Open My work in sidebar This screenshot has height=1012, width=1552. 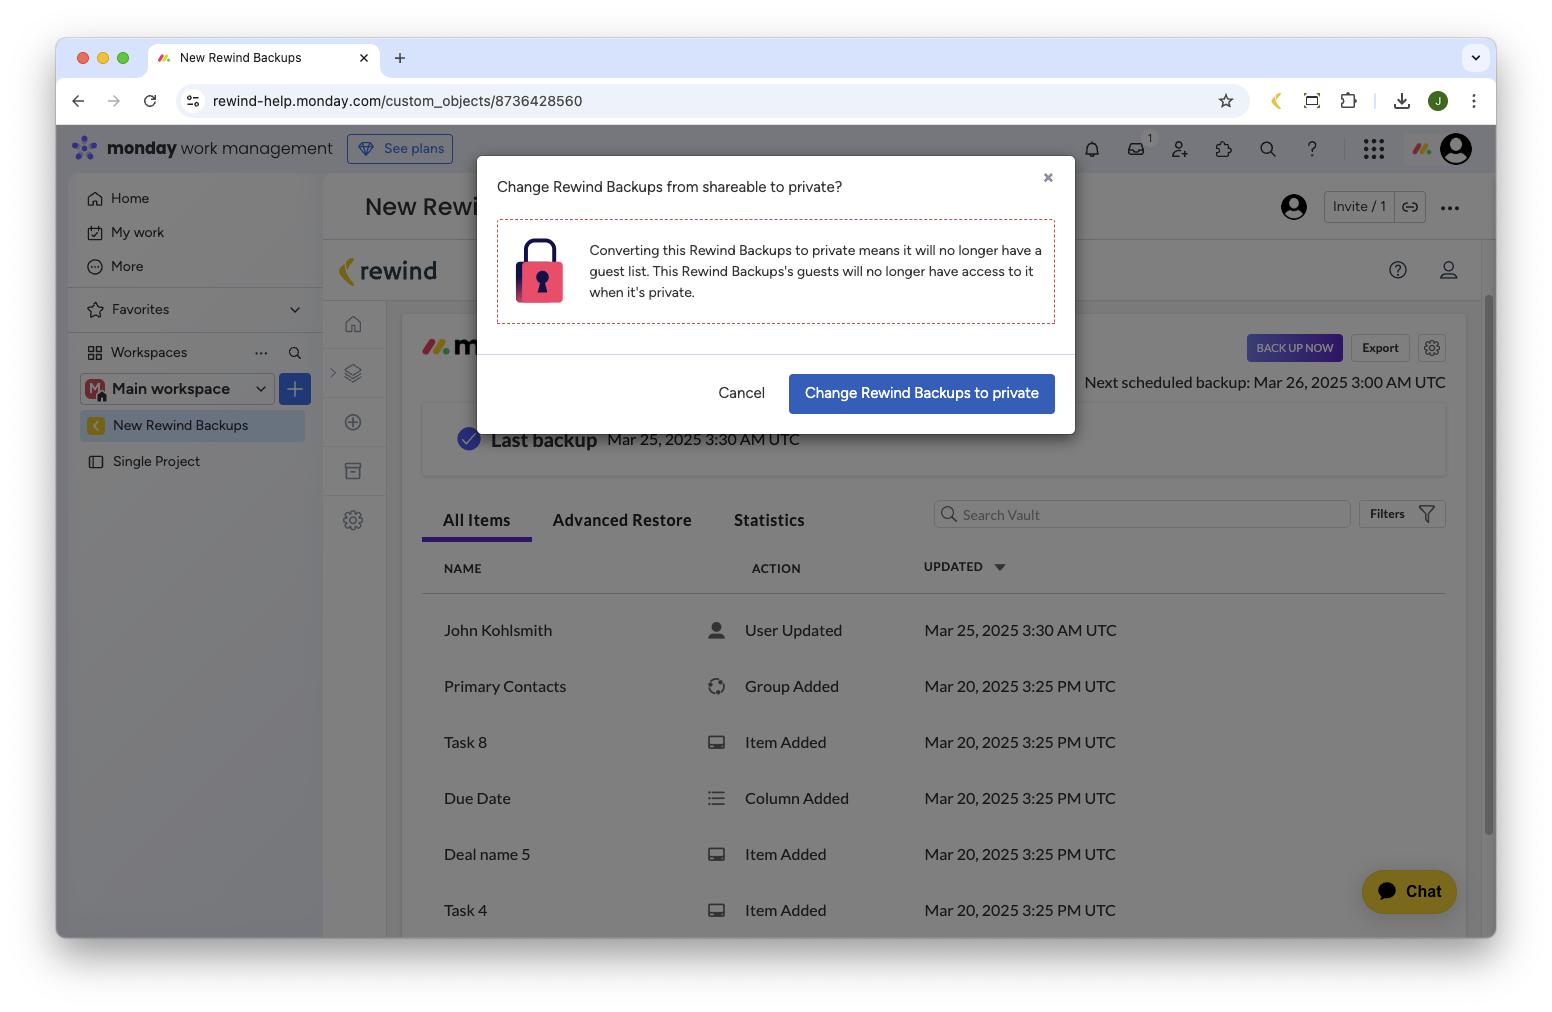[137, 232]
